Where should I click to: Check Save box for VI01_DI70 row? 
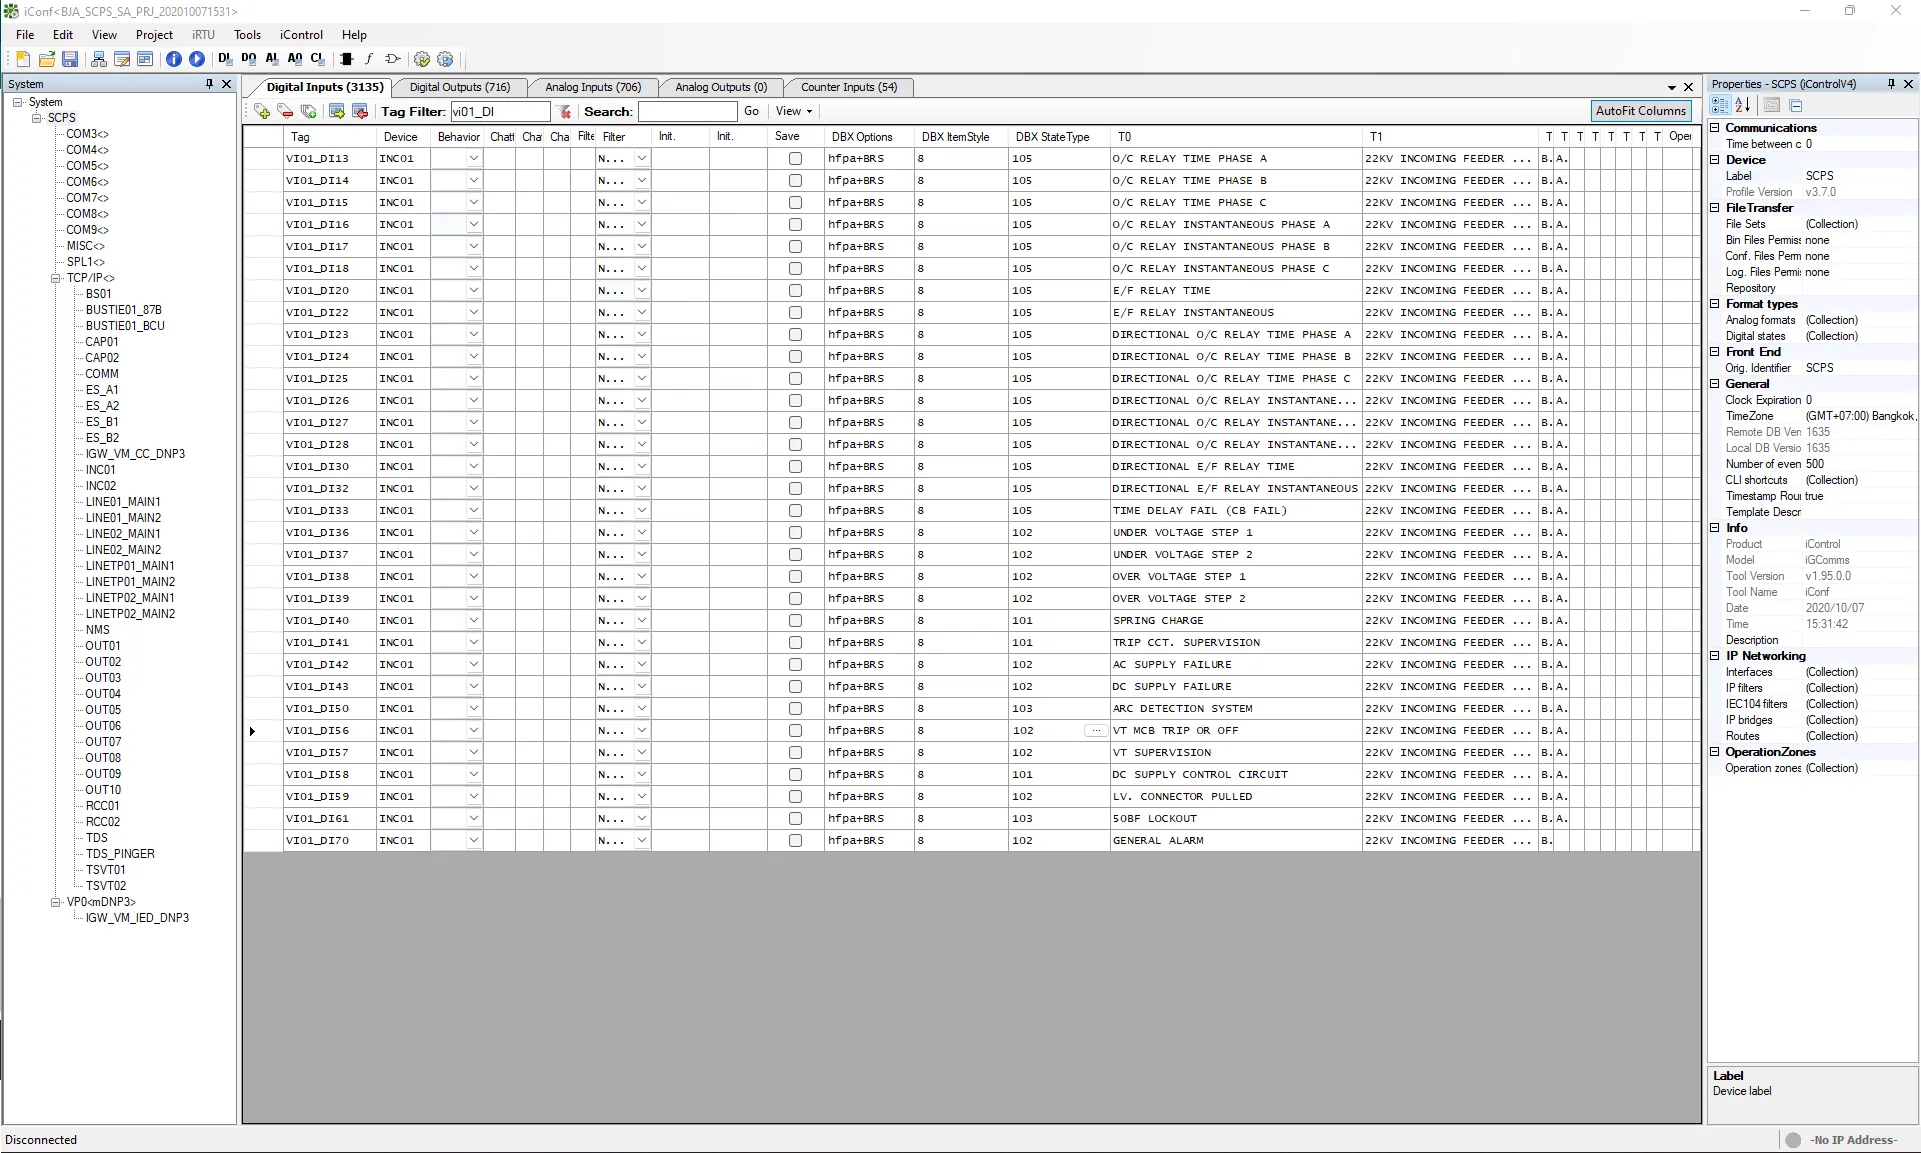(795, 840)
